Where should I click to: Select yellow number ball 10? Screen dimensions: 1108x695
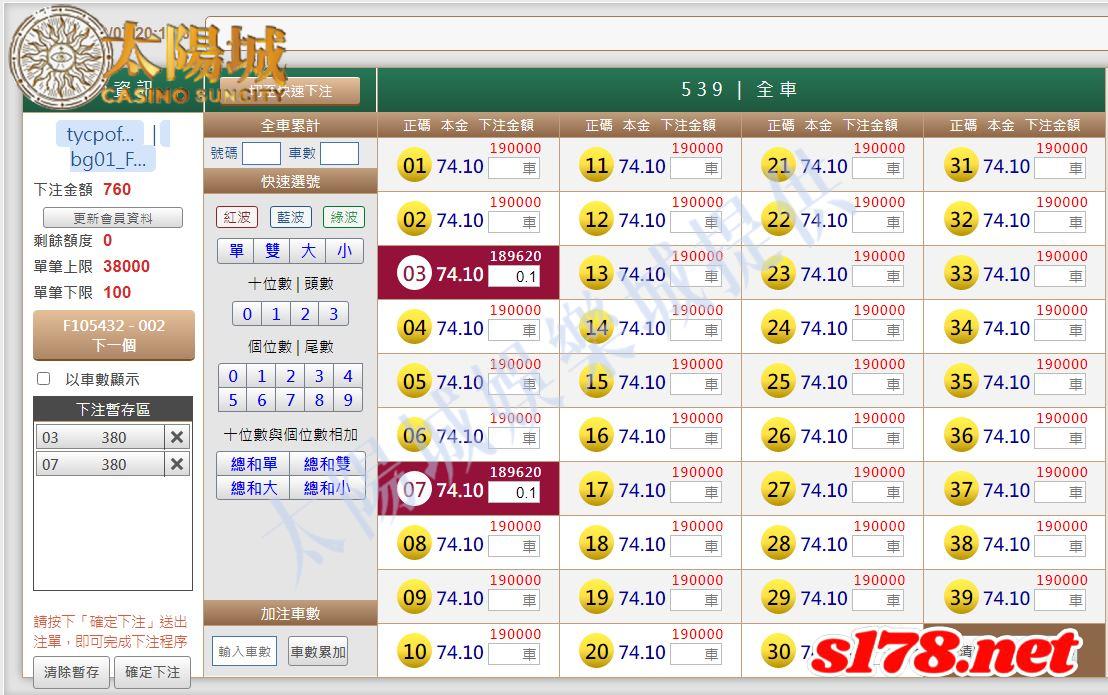(414, 651)
